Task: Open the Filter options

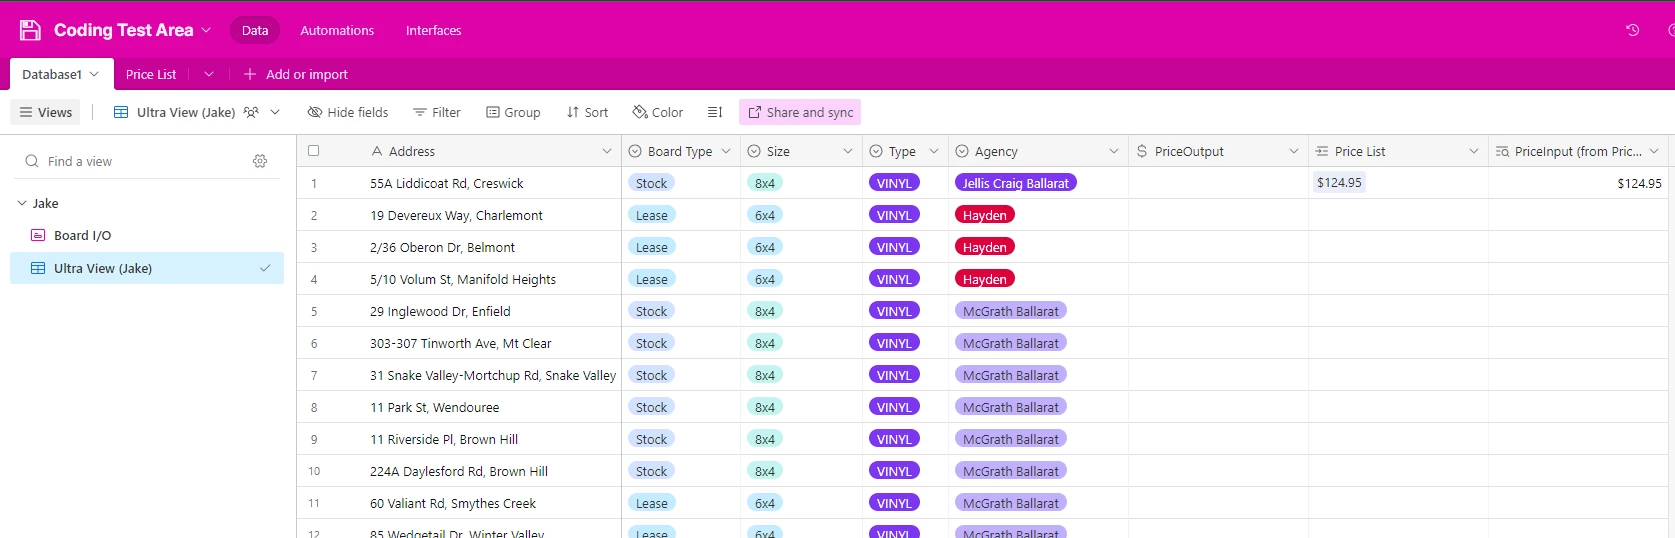Action: (x=437, y=112)
